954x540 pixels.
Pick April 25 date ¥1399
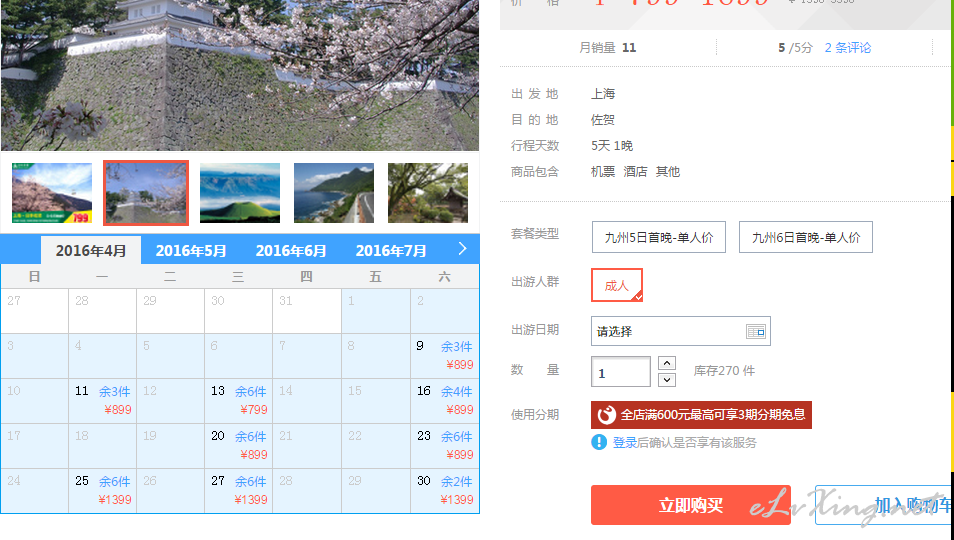[x=103, y=491]
